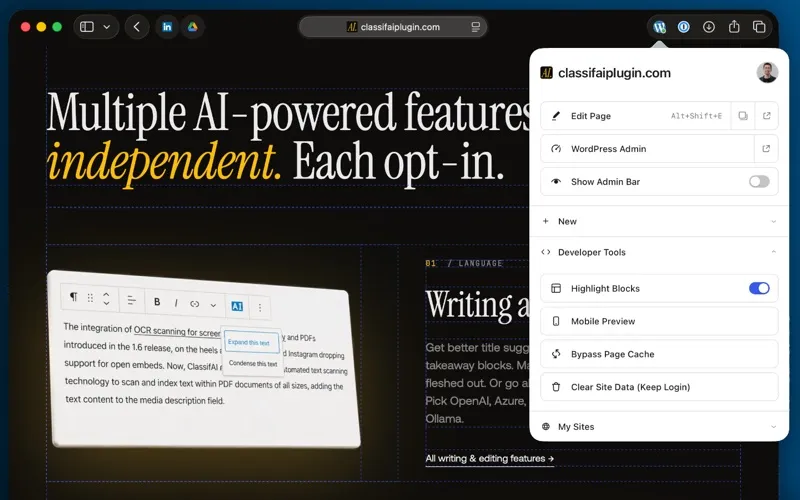Open the WordPress extension icon in toolbar
The image size is (800, 500).
pos(659,27)
